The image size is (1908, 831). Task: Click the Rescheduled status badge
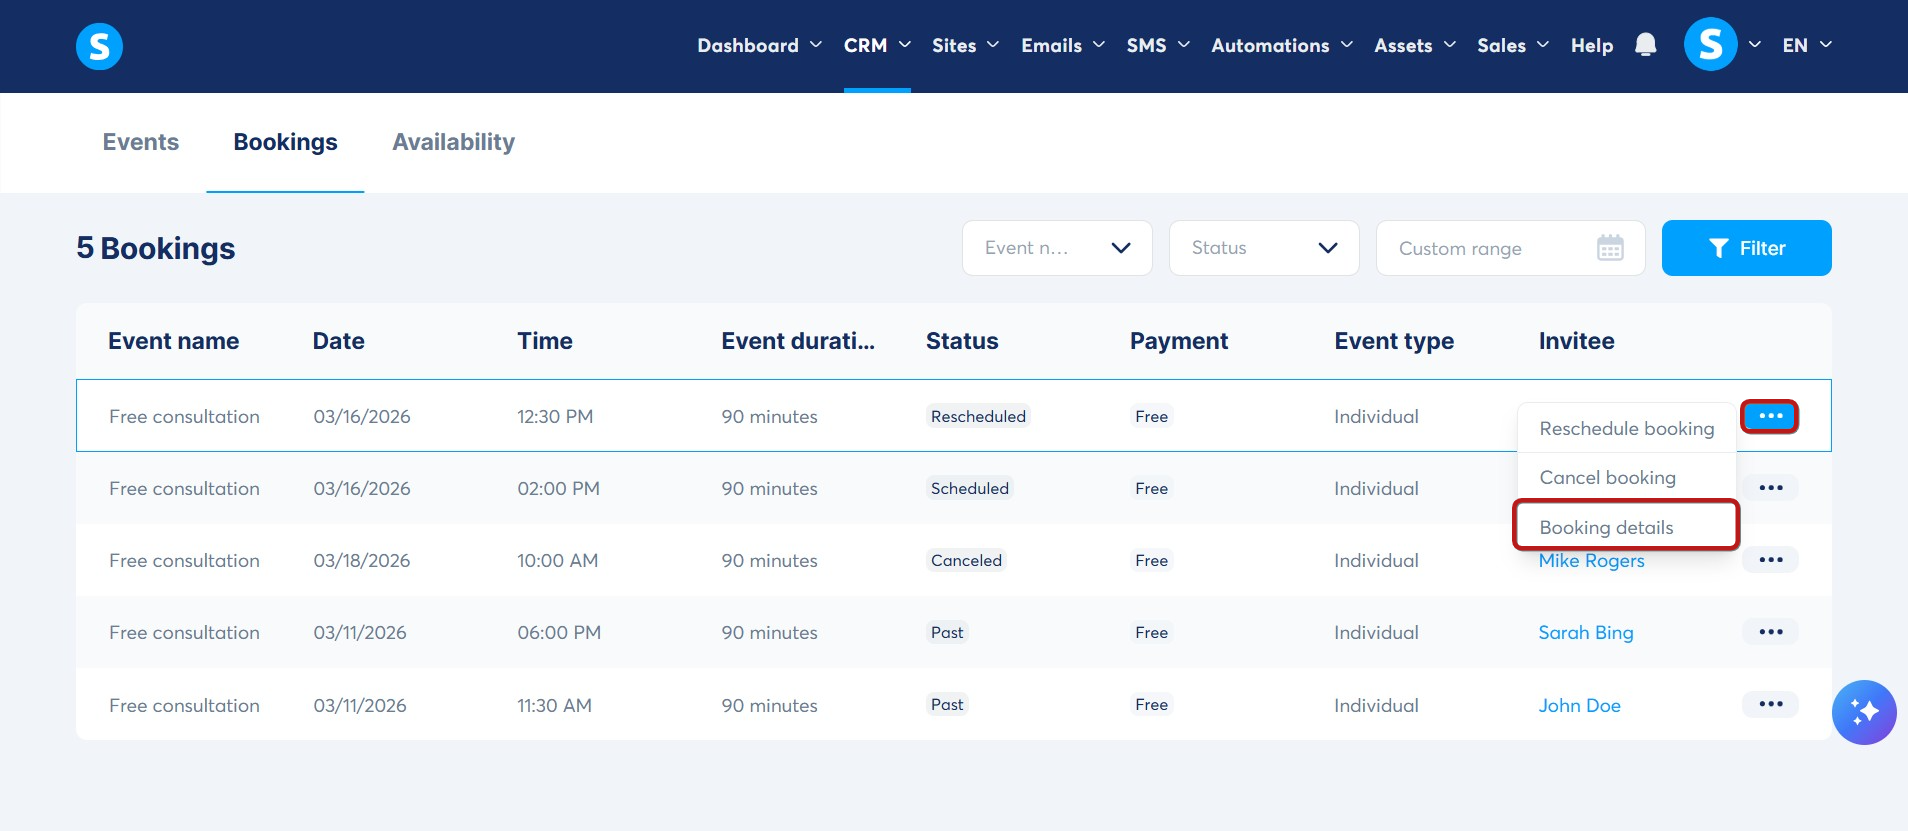(x=978, y=416)
